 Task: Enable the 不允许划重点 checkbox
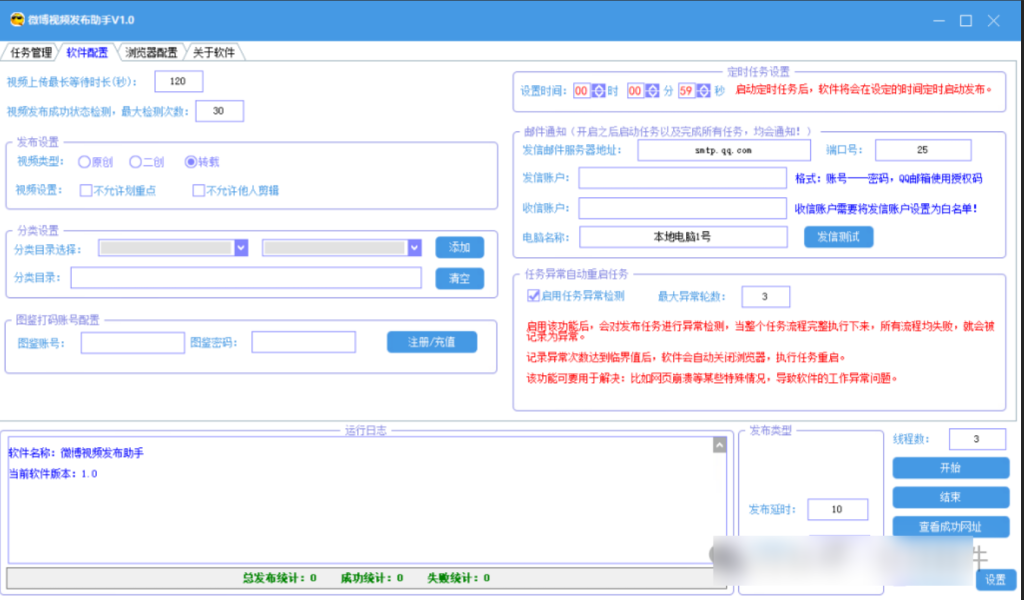86,190
